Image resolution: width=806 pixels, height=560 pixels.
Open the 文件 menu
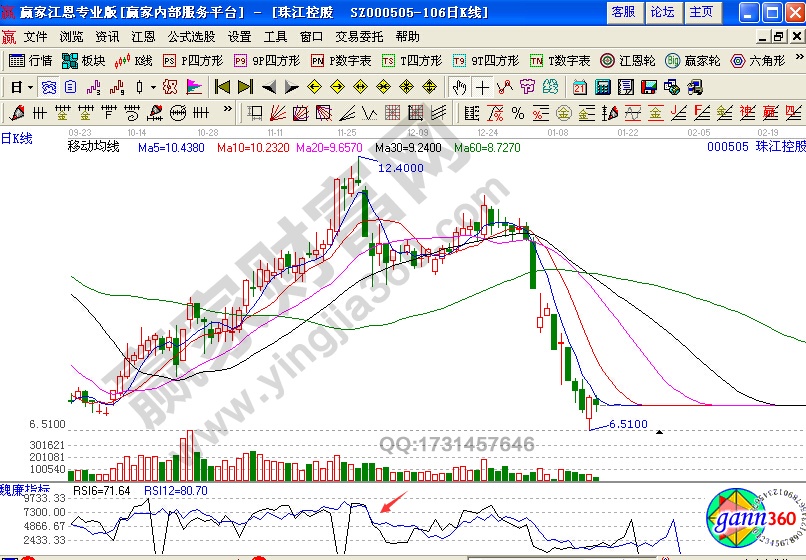35,37
